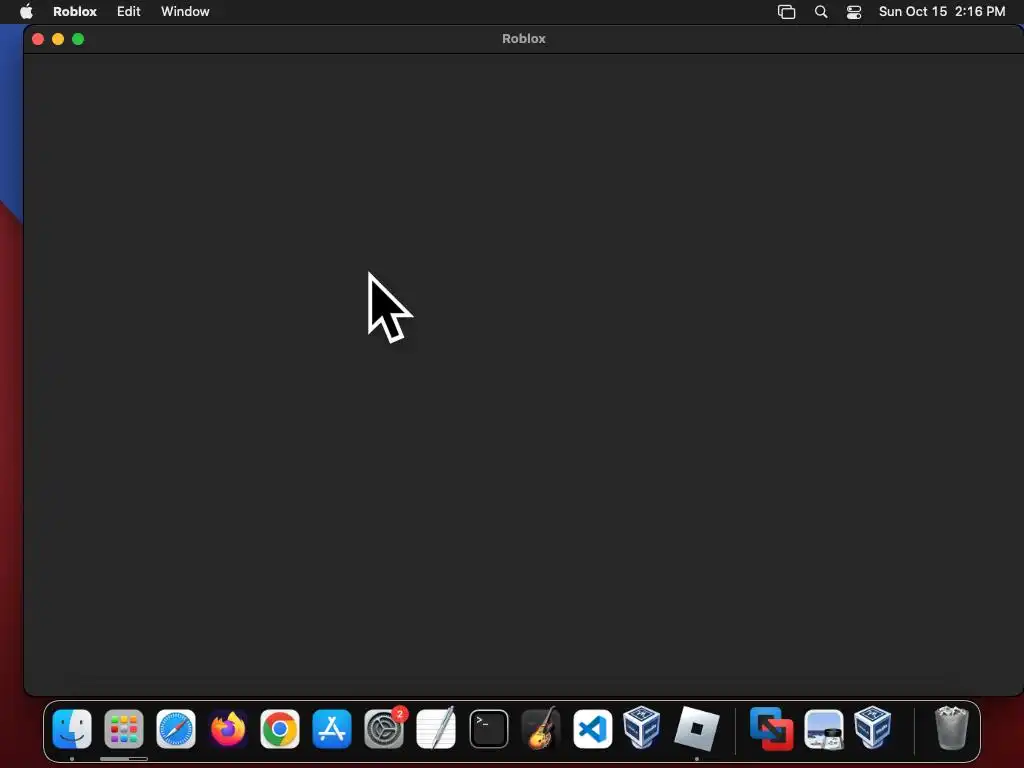Open the App Store from the Dock
1024x768 pixels.
click(332, 729)
